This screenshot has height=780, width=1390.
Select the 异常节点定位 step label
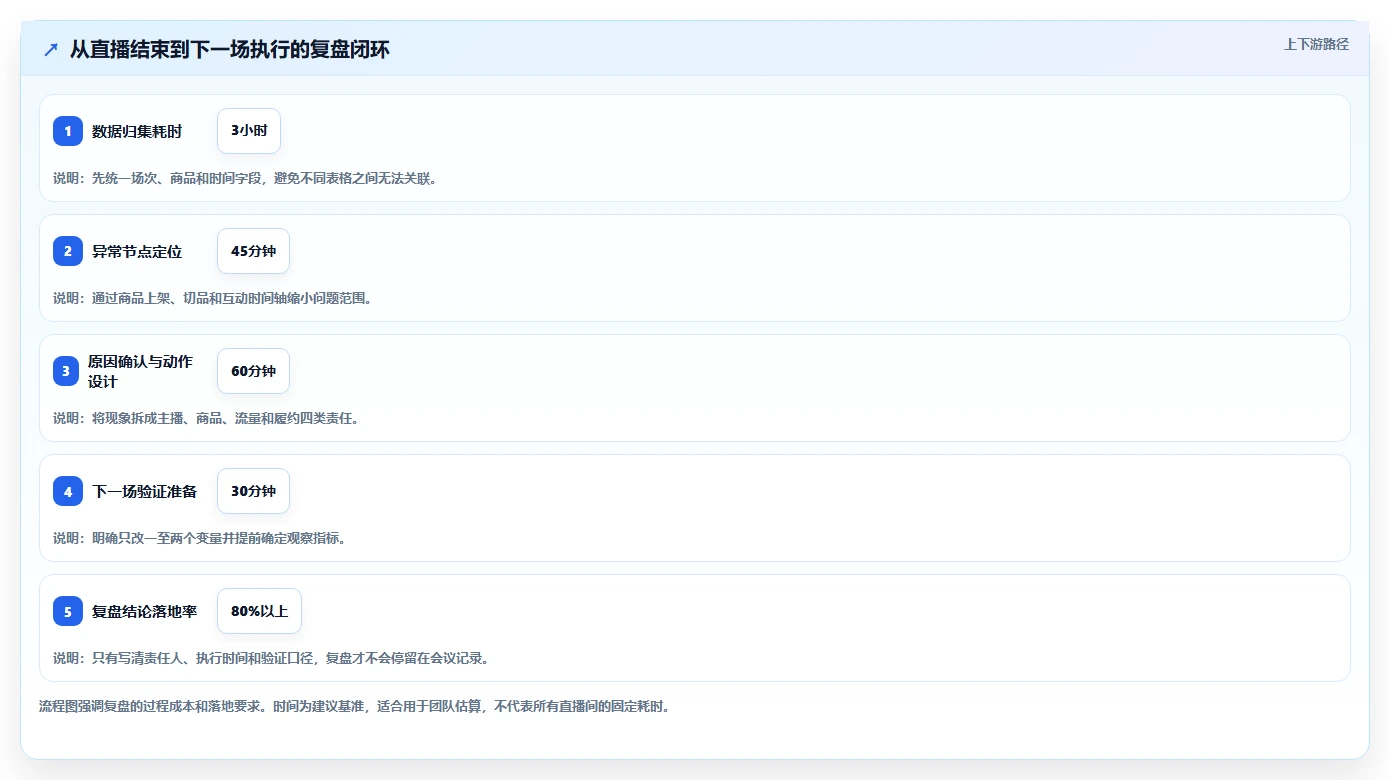click(x=137, y=251)
